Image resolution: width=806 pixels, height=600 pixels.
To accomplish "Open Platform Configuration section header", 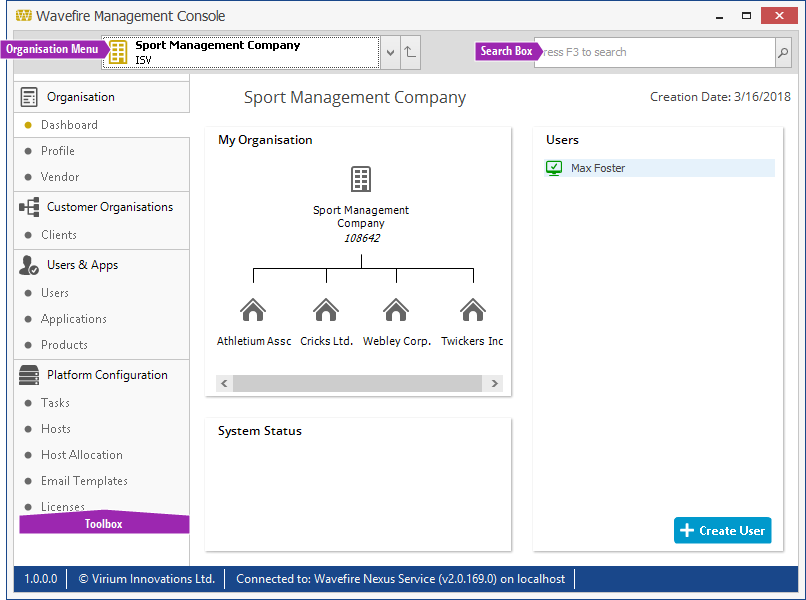I will tap(102, 375).
